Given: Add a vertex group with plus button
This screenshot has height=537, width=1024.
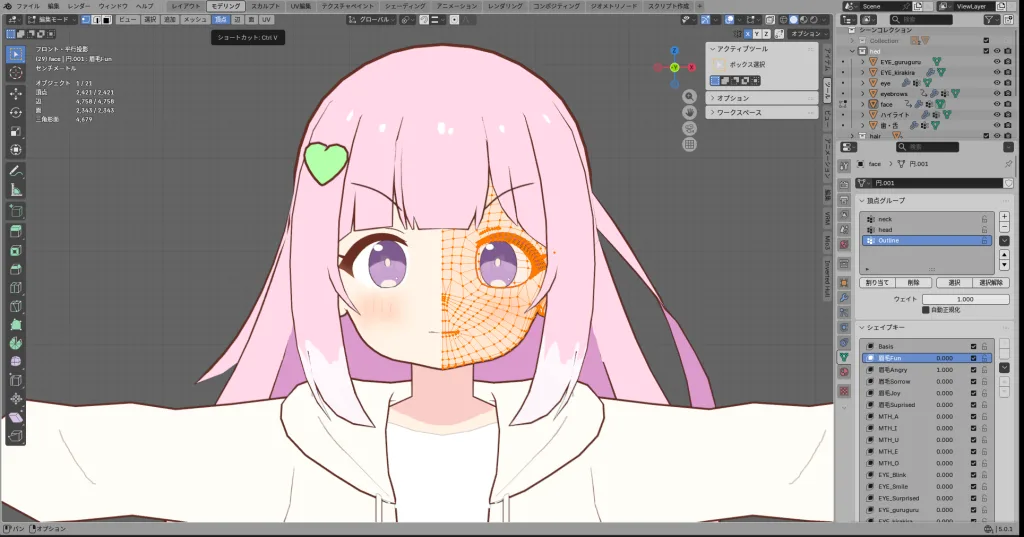Looking at the screenshot, I should 1004,216.
